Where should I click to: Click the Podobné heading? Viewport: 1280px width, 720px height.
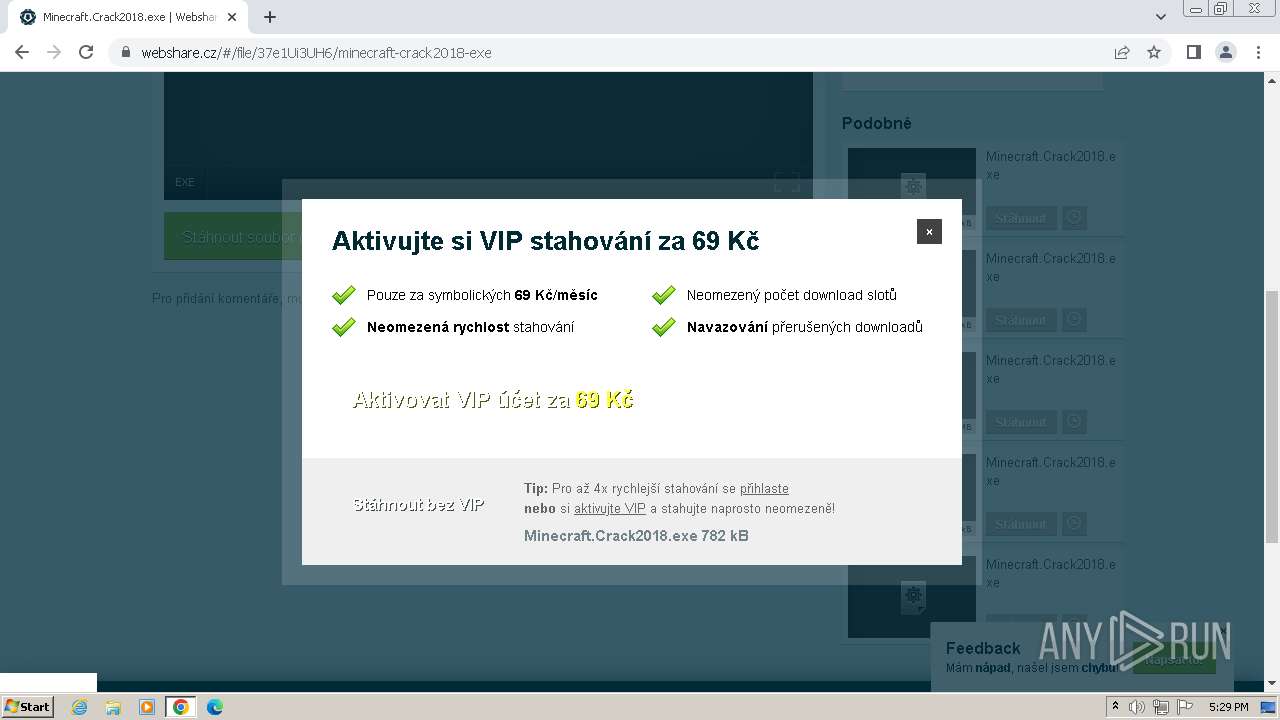tap(877, 123)
